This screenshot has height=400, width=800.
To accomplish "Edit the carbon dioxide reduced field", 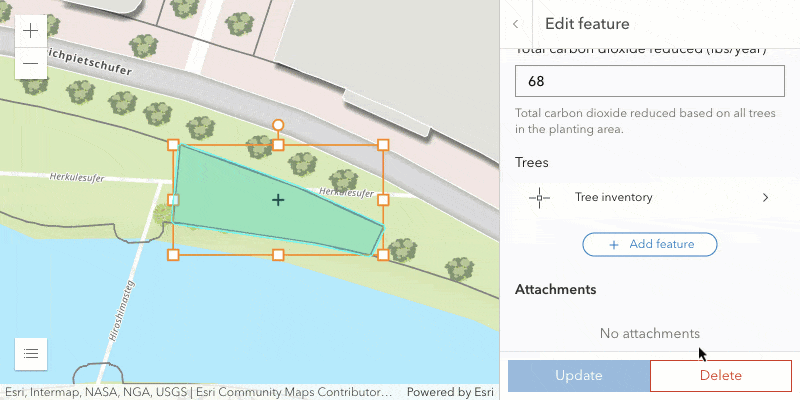I will 649,80.
